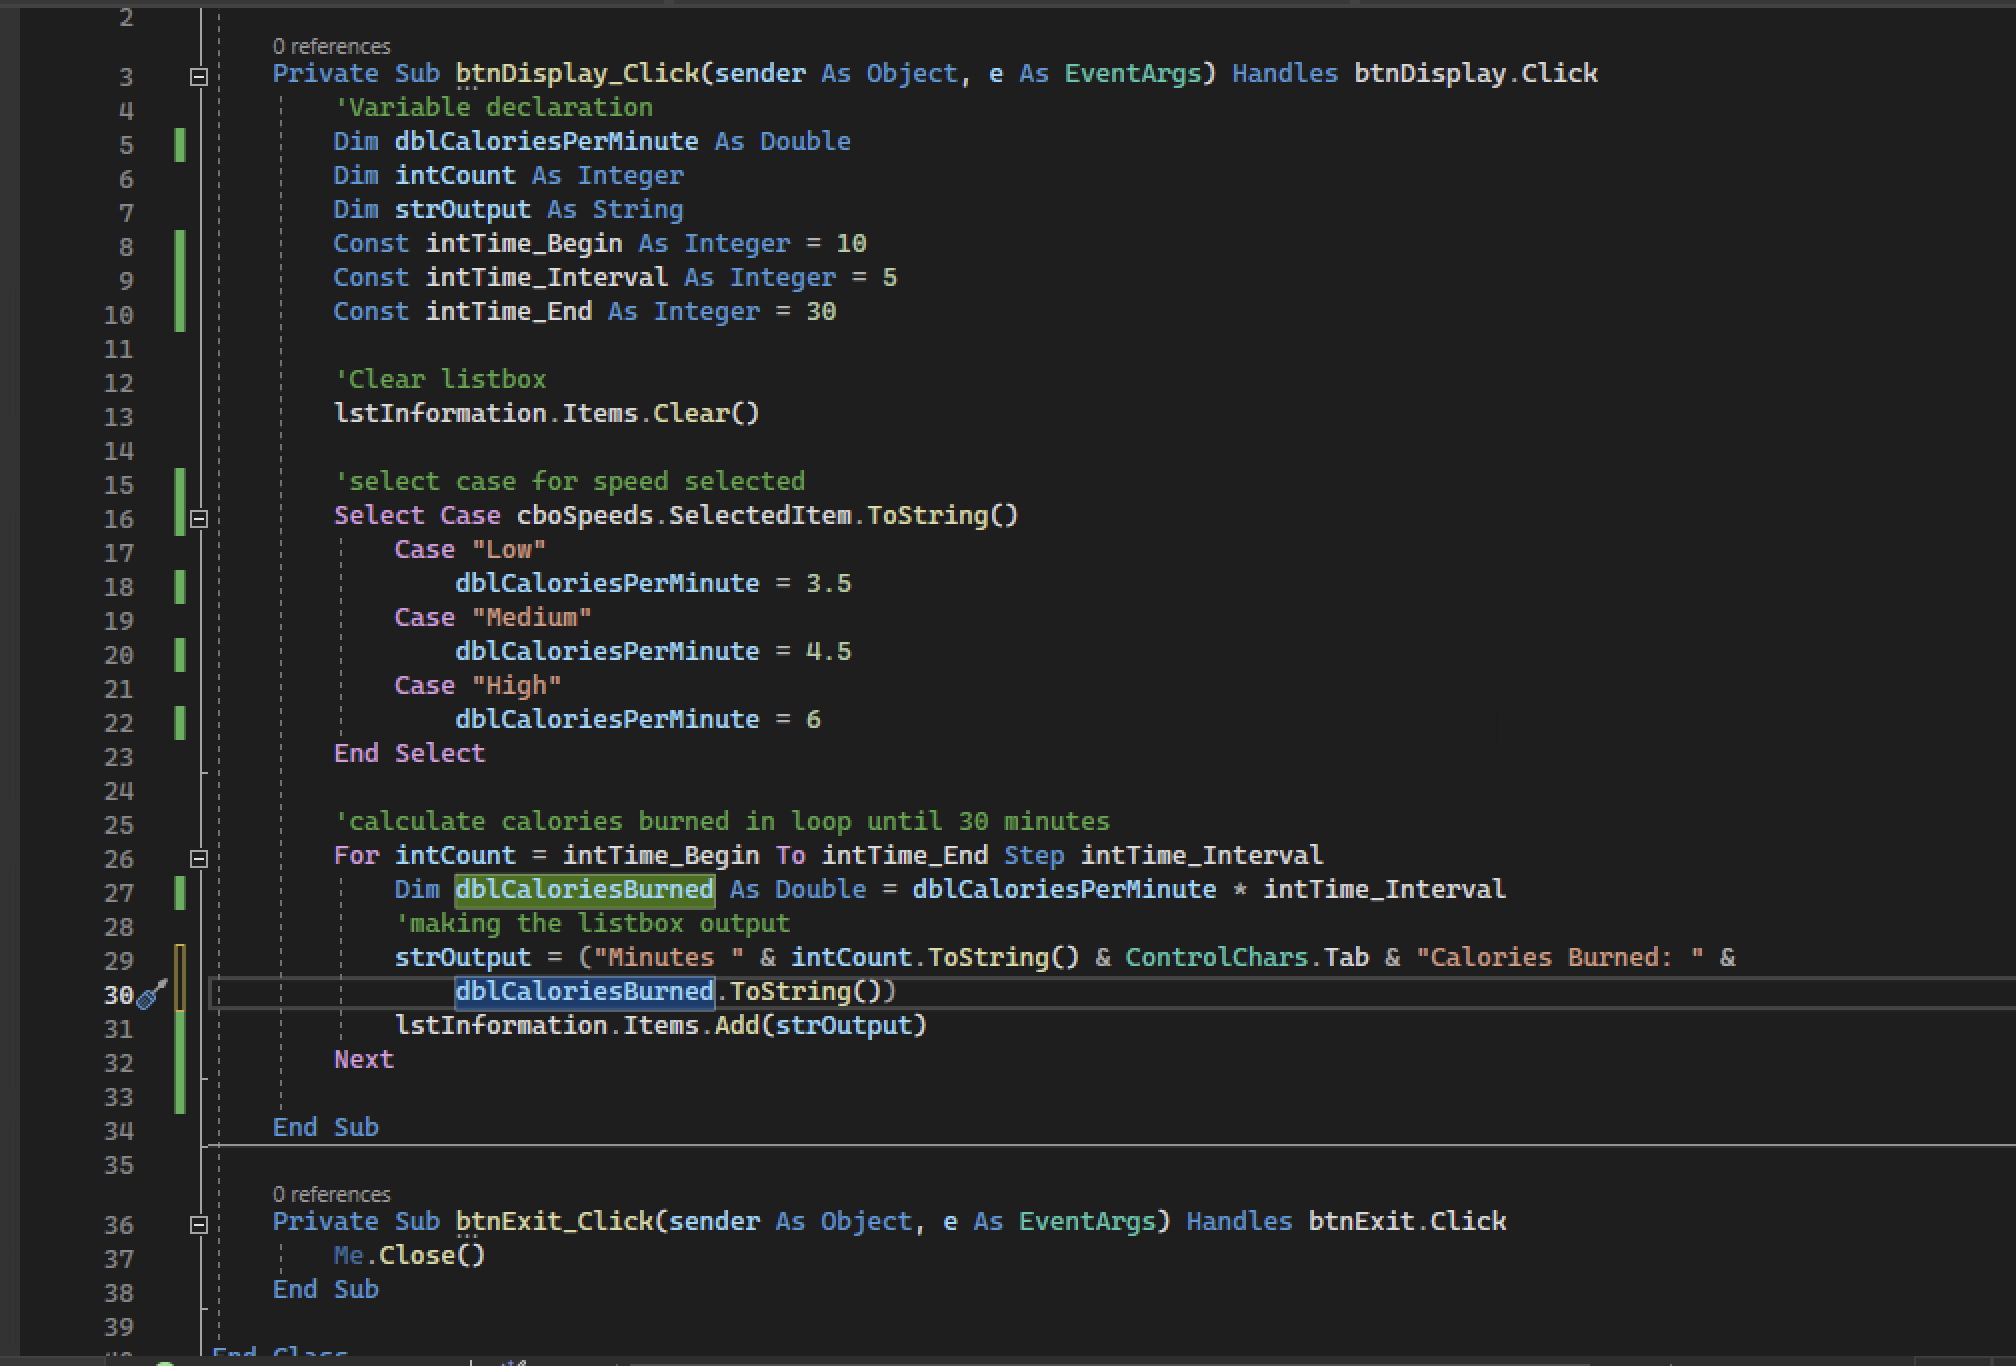2016x1366 pixels.
Task: Collapse the Select Case block at line 16
Action: [197, 519]
